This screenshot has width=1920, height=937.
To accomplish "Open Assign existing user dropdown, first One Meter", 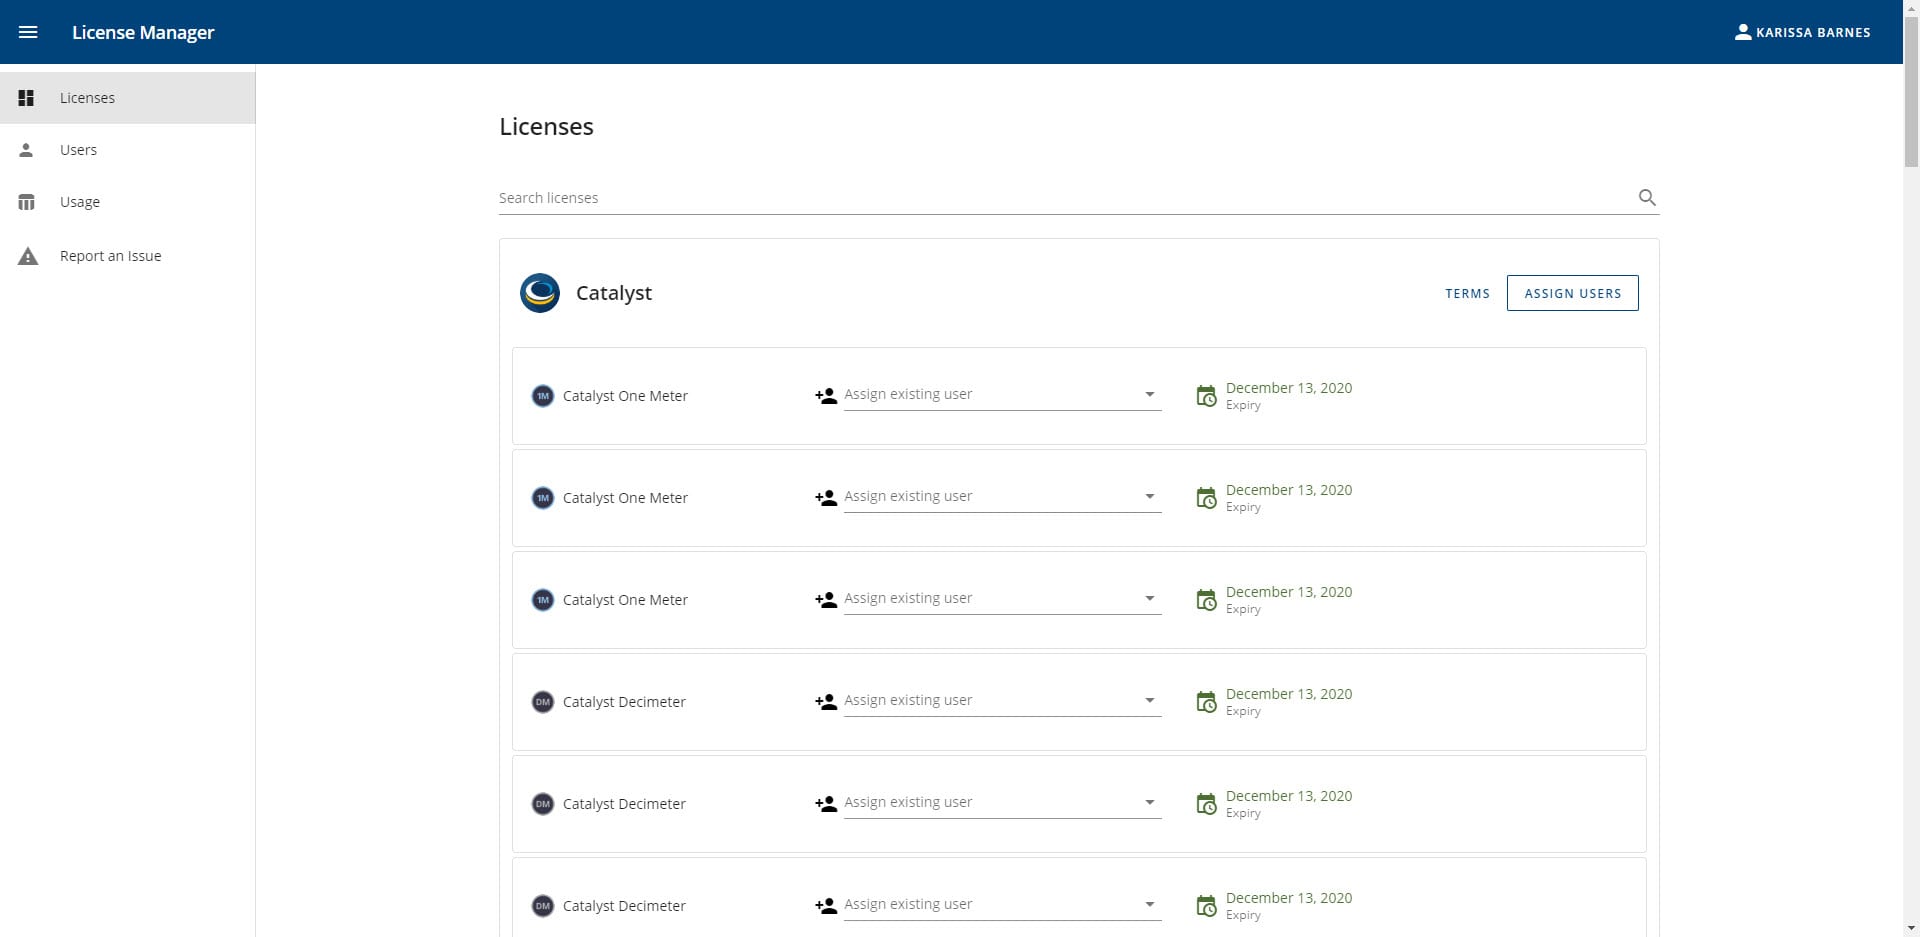I will pos(1002,394).
